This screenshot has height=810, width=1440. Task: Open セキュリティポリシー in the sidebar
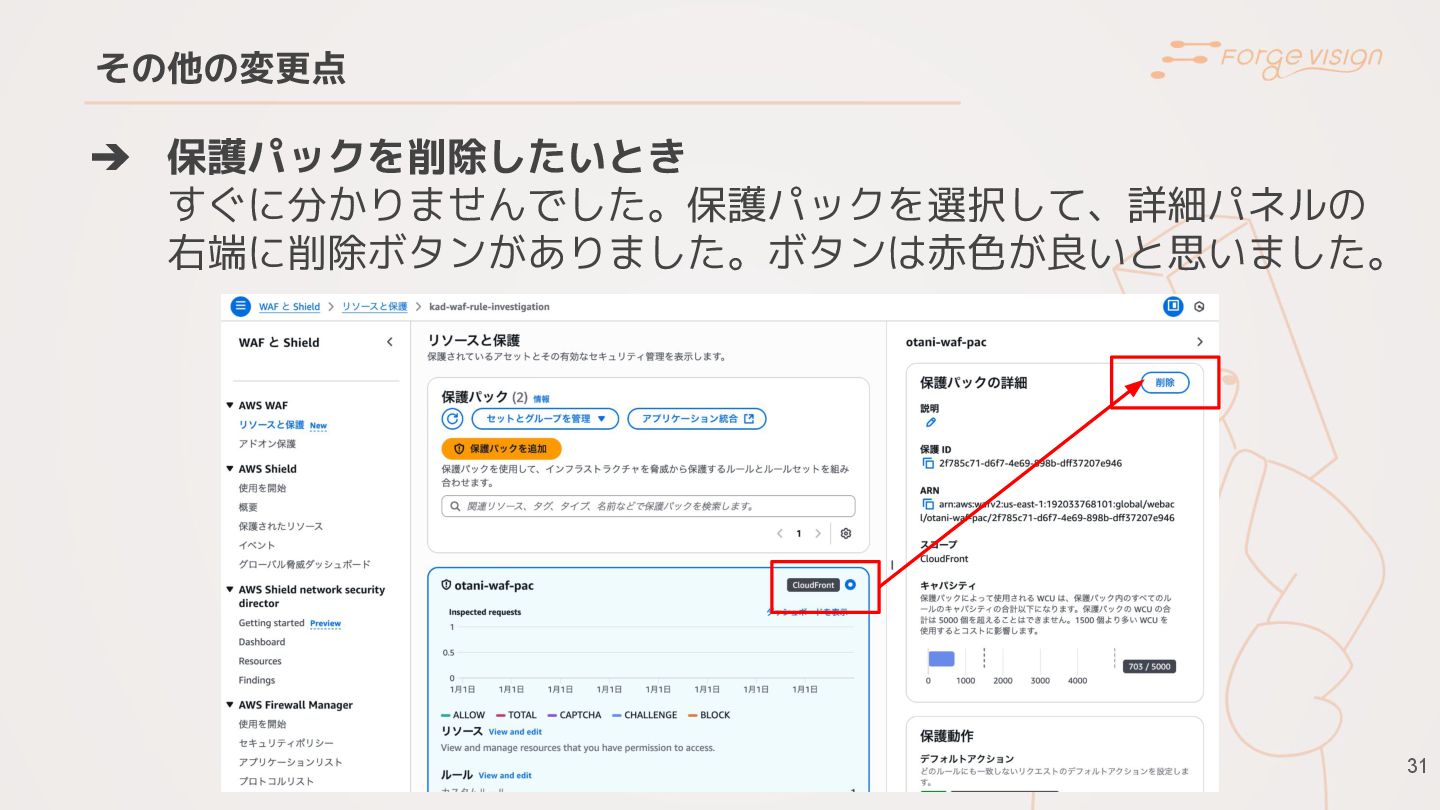pos(286,743)
